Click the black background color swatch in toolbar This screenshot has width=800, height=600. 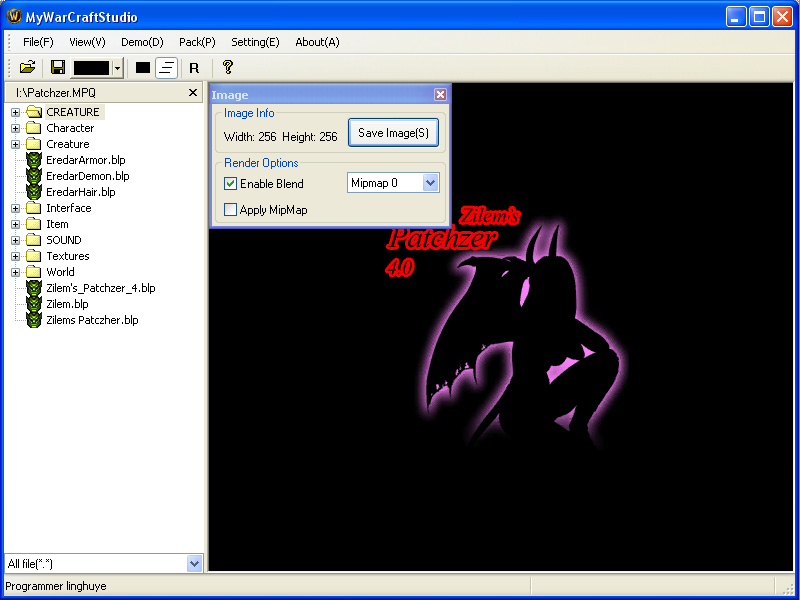coord(92,67)
